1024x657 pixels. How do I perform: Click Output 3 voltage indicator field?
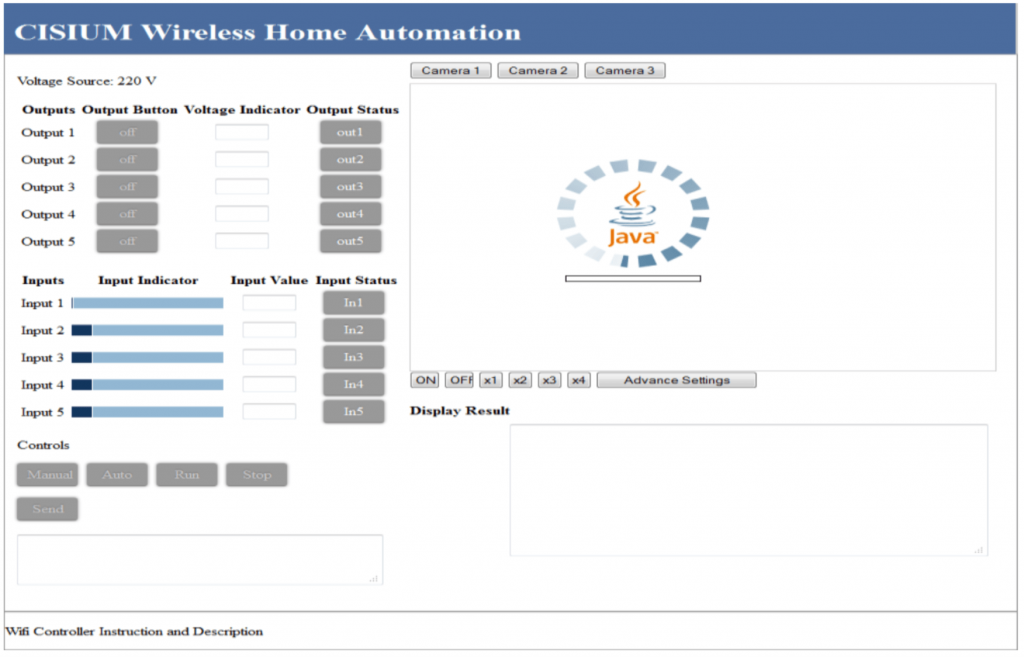tap(242, 187)
